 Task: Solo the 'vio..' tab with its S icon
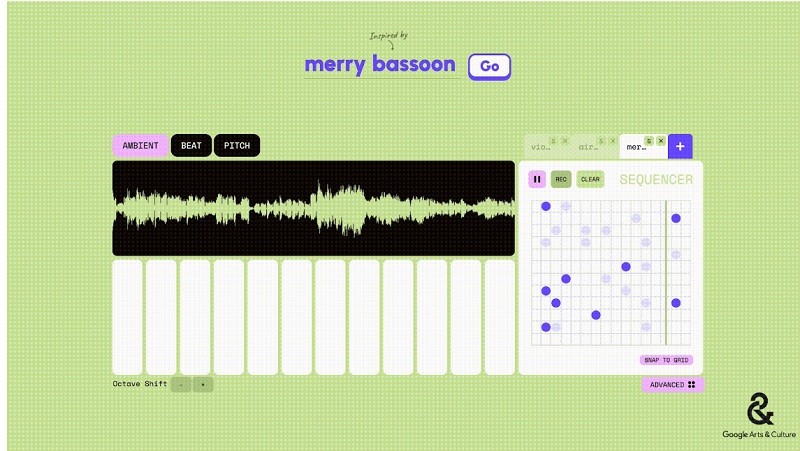(x=553, y=141)
